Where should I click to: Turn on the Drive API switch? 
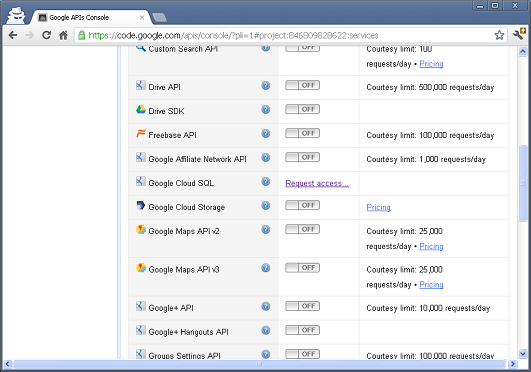[302, 85]
